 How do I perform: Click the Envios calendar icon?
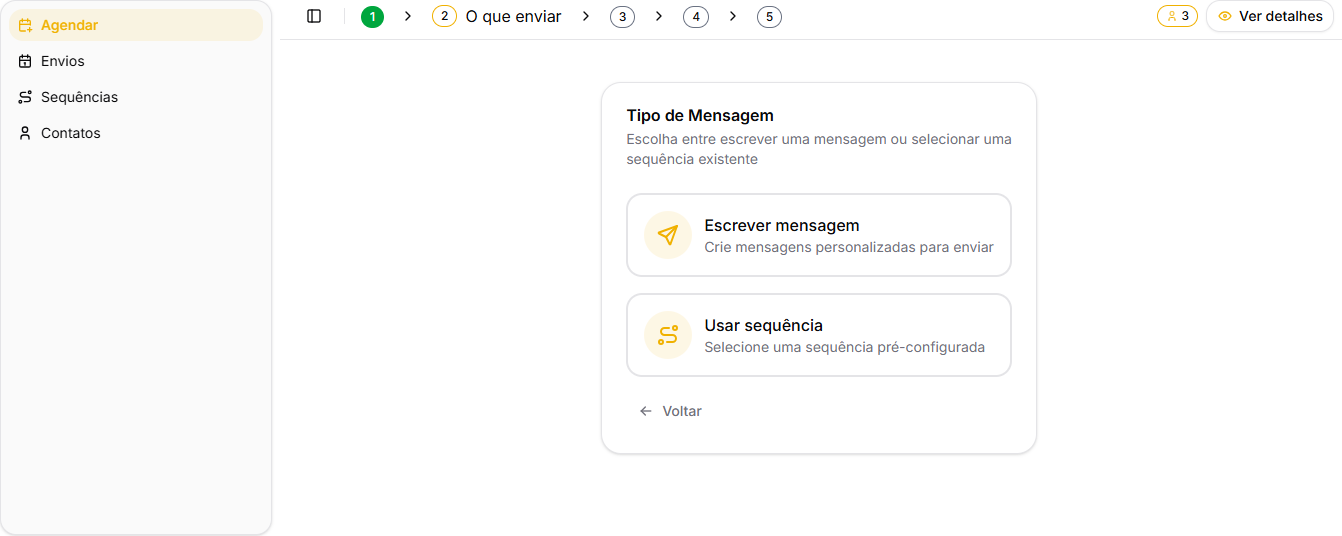tap(25, 61)
